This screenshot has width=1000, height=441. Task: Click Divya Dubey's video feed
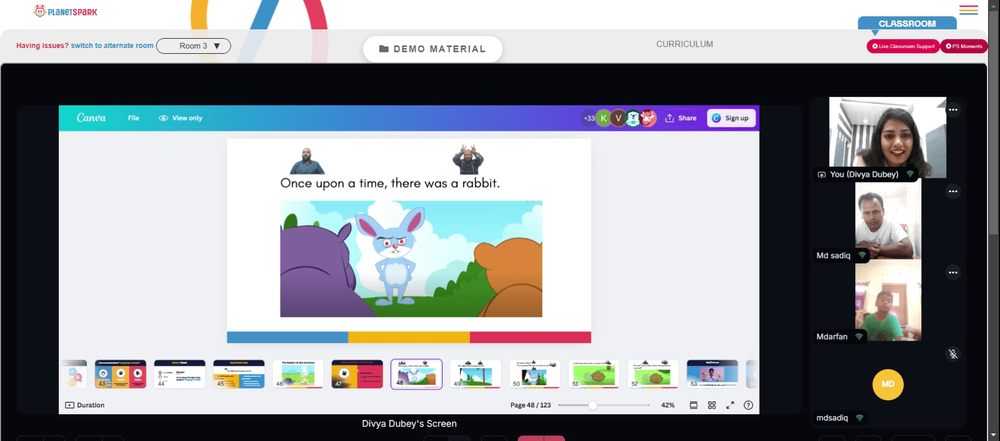tap(887, 137)
